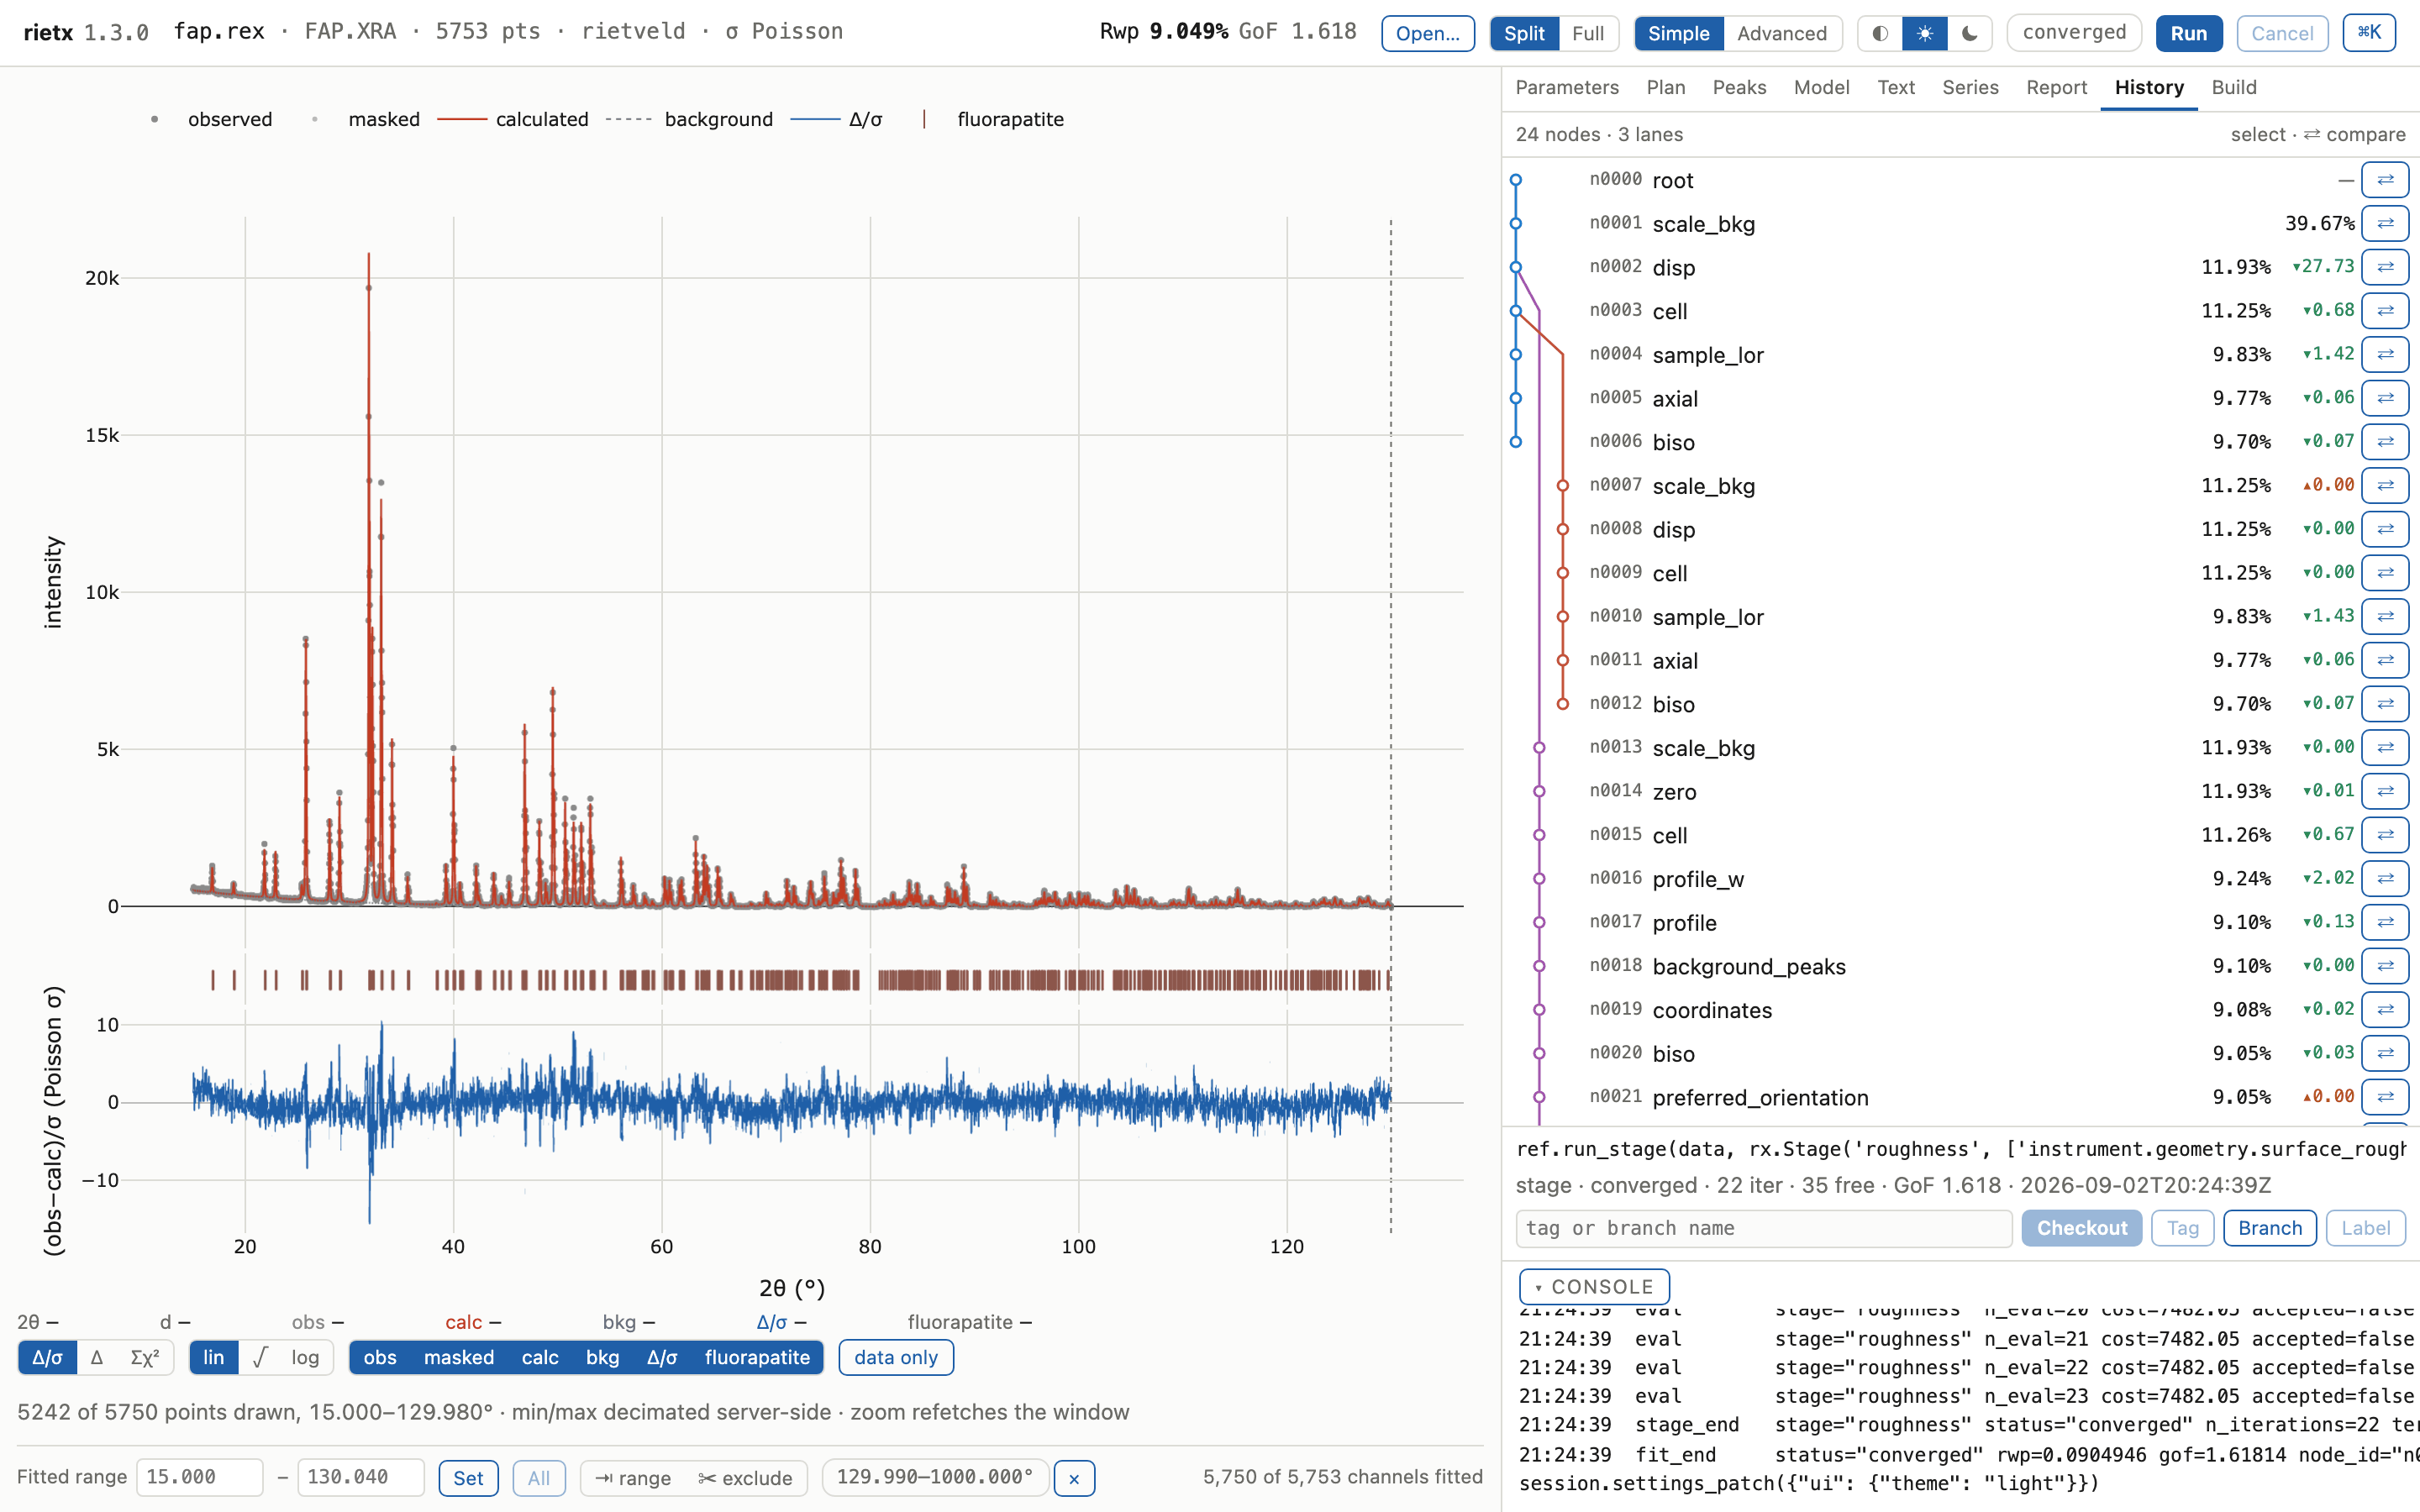Click compare icon for n0007 scale_bkg
2420x1512 pixels.
click(2384, 485)
